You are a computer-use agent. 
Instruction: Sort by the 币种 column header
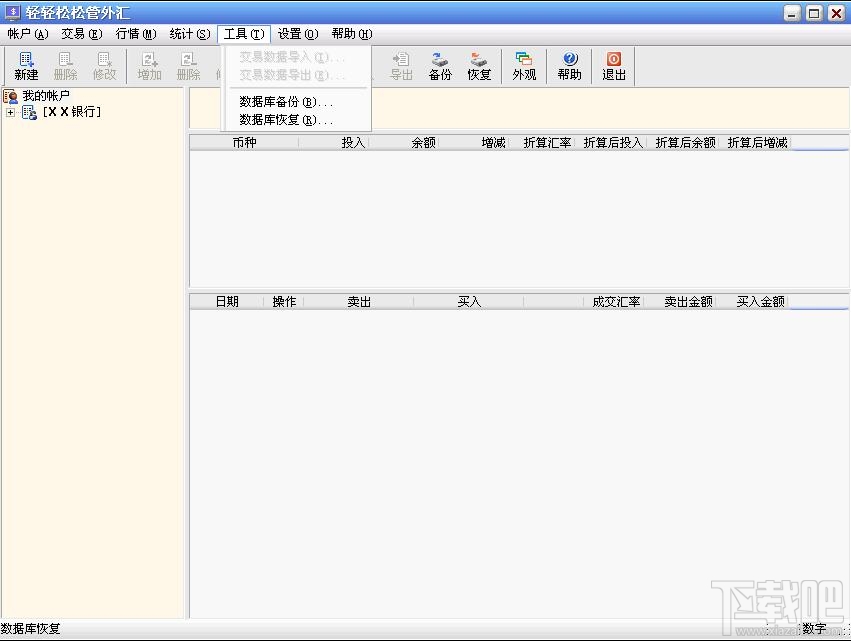[x=244, y=143]
